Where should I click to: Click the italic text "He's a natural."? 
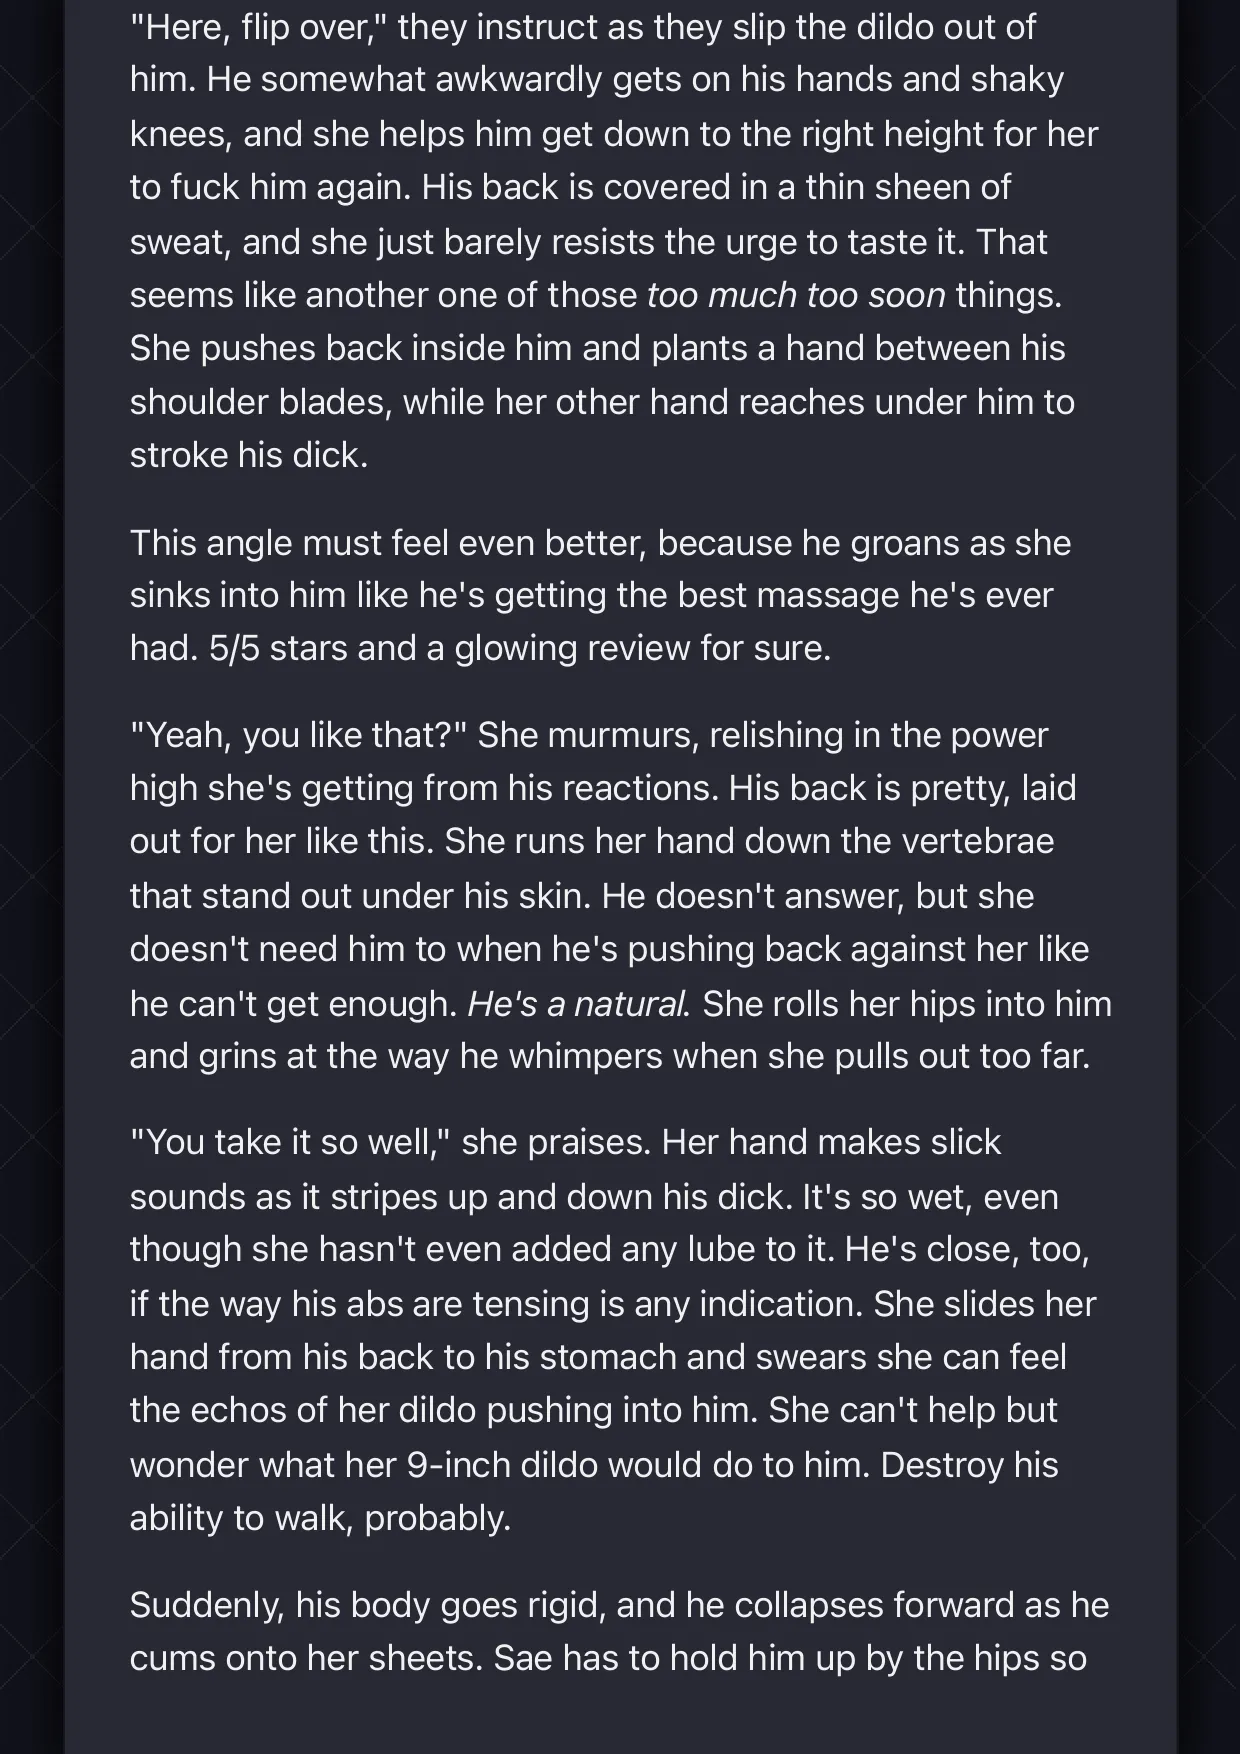[579, 1003]
